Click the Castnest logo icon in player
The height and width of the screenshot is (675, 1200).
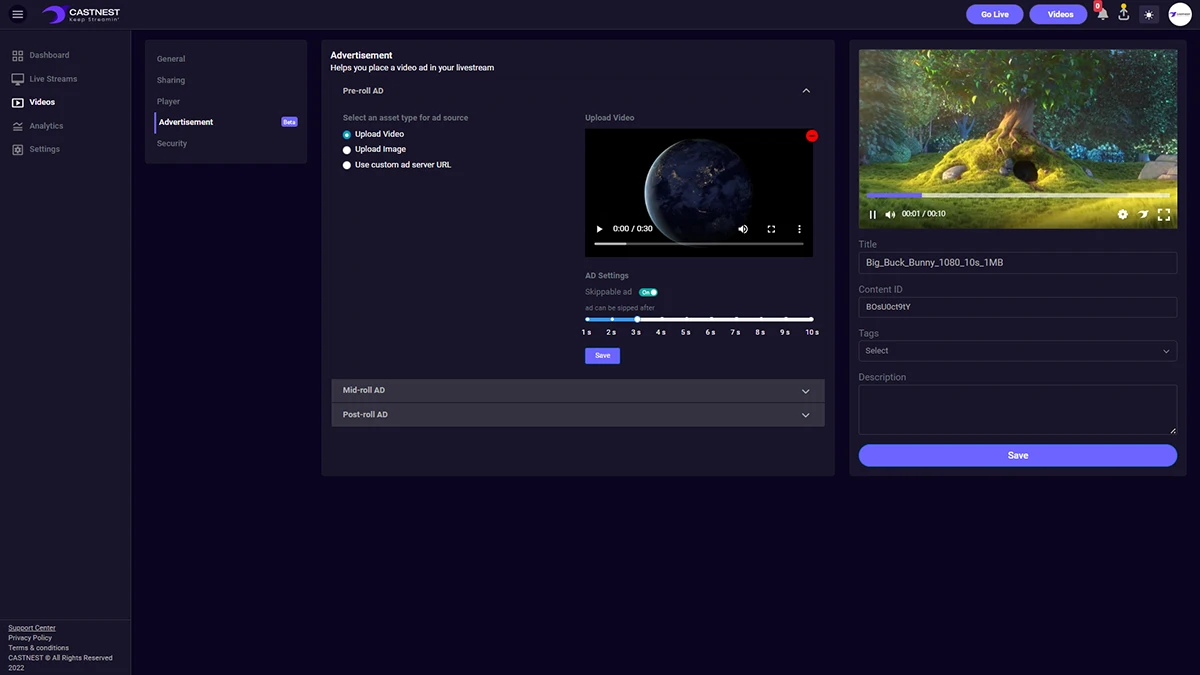(1143, 214)
